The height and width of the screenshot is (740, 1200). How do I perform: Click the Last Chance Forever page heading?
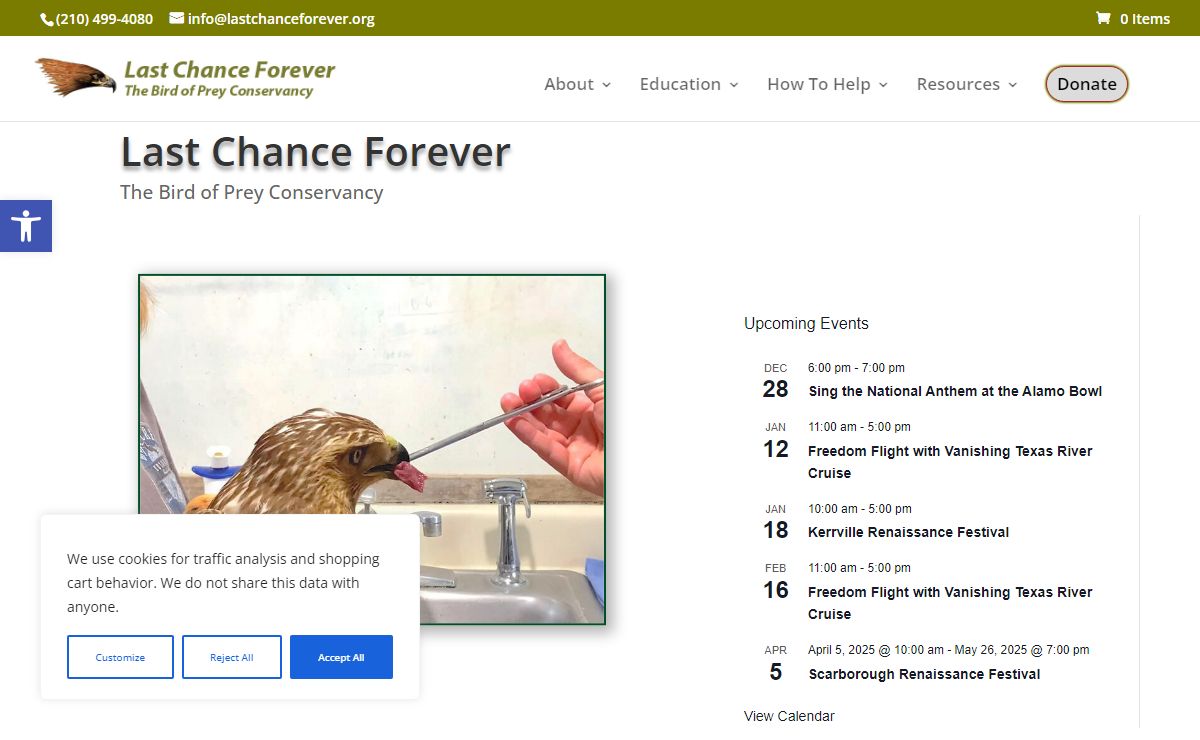316,152
